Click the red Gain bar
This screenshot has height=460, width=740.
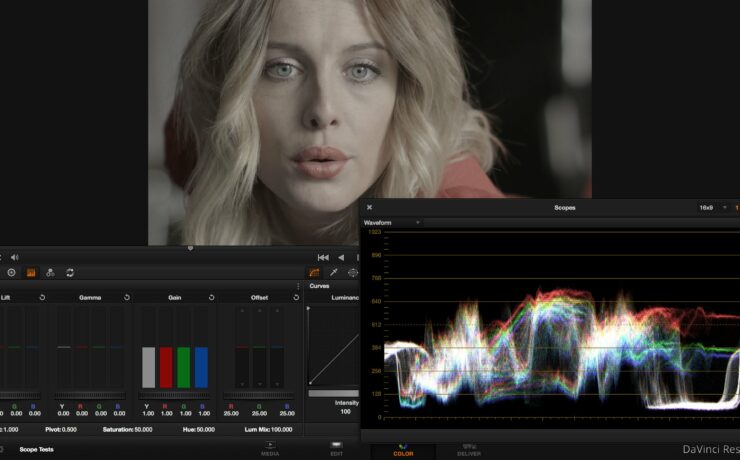[166, 368]
